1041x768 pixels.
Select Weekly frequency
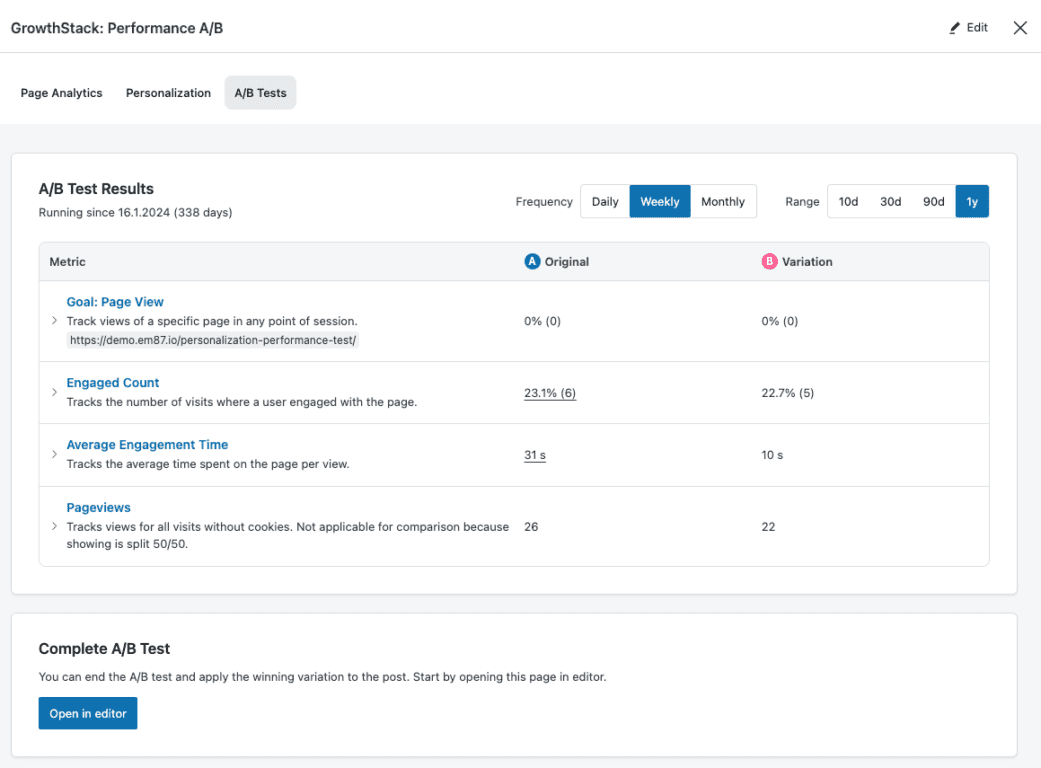point(659,201)
